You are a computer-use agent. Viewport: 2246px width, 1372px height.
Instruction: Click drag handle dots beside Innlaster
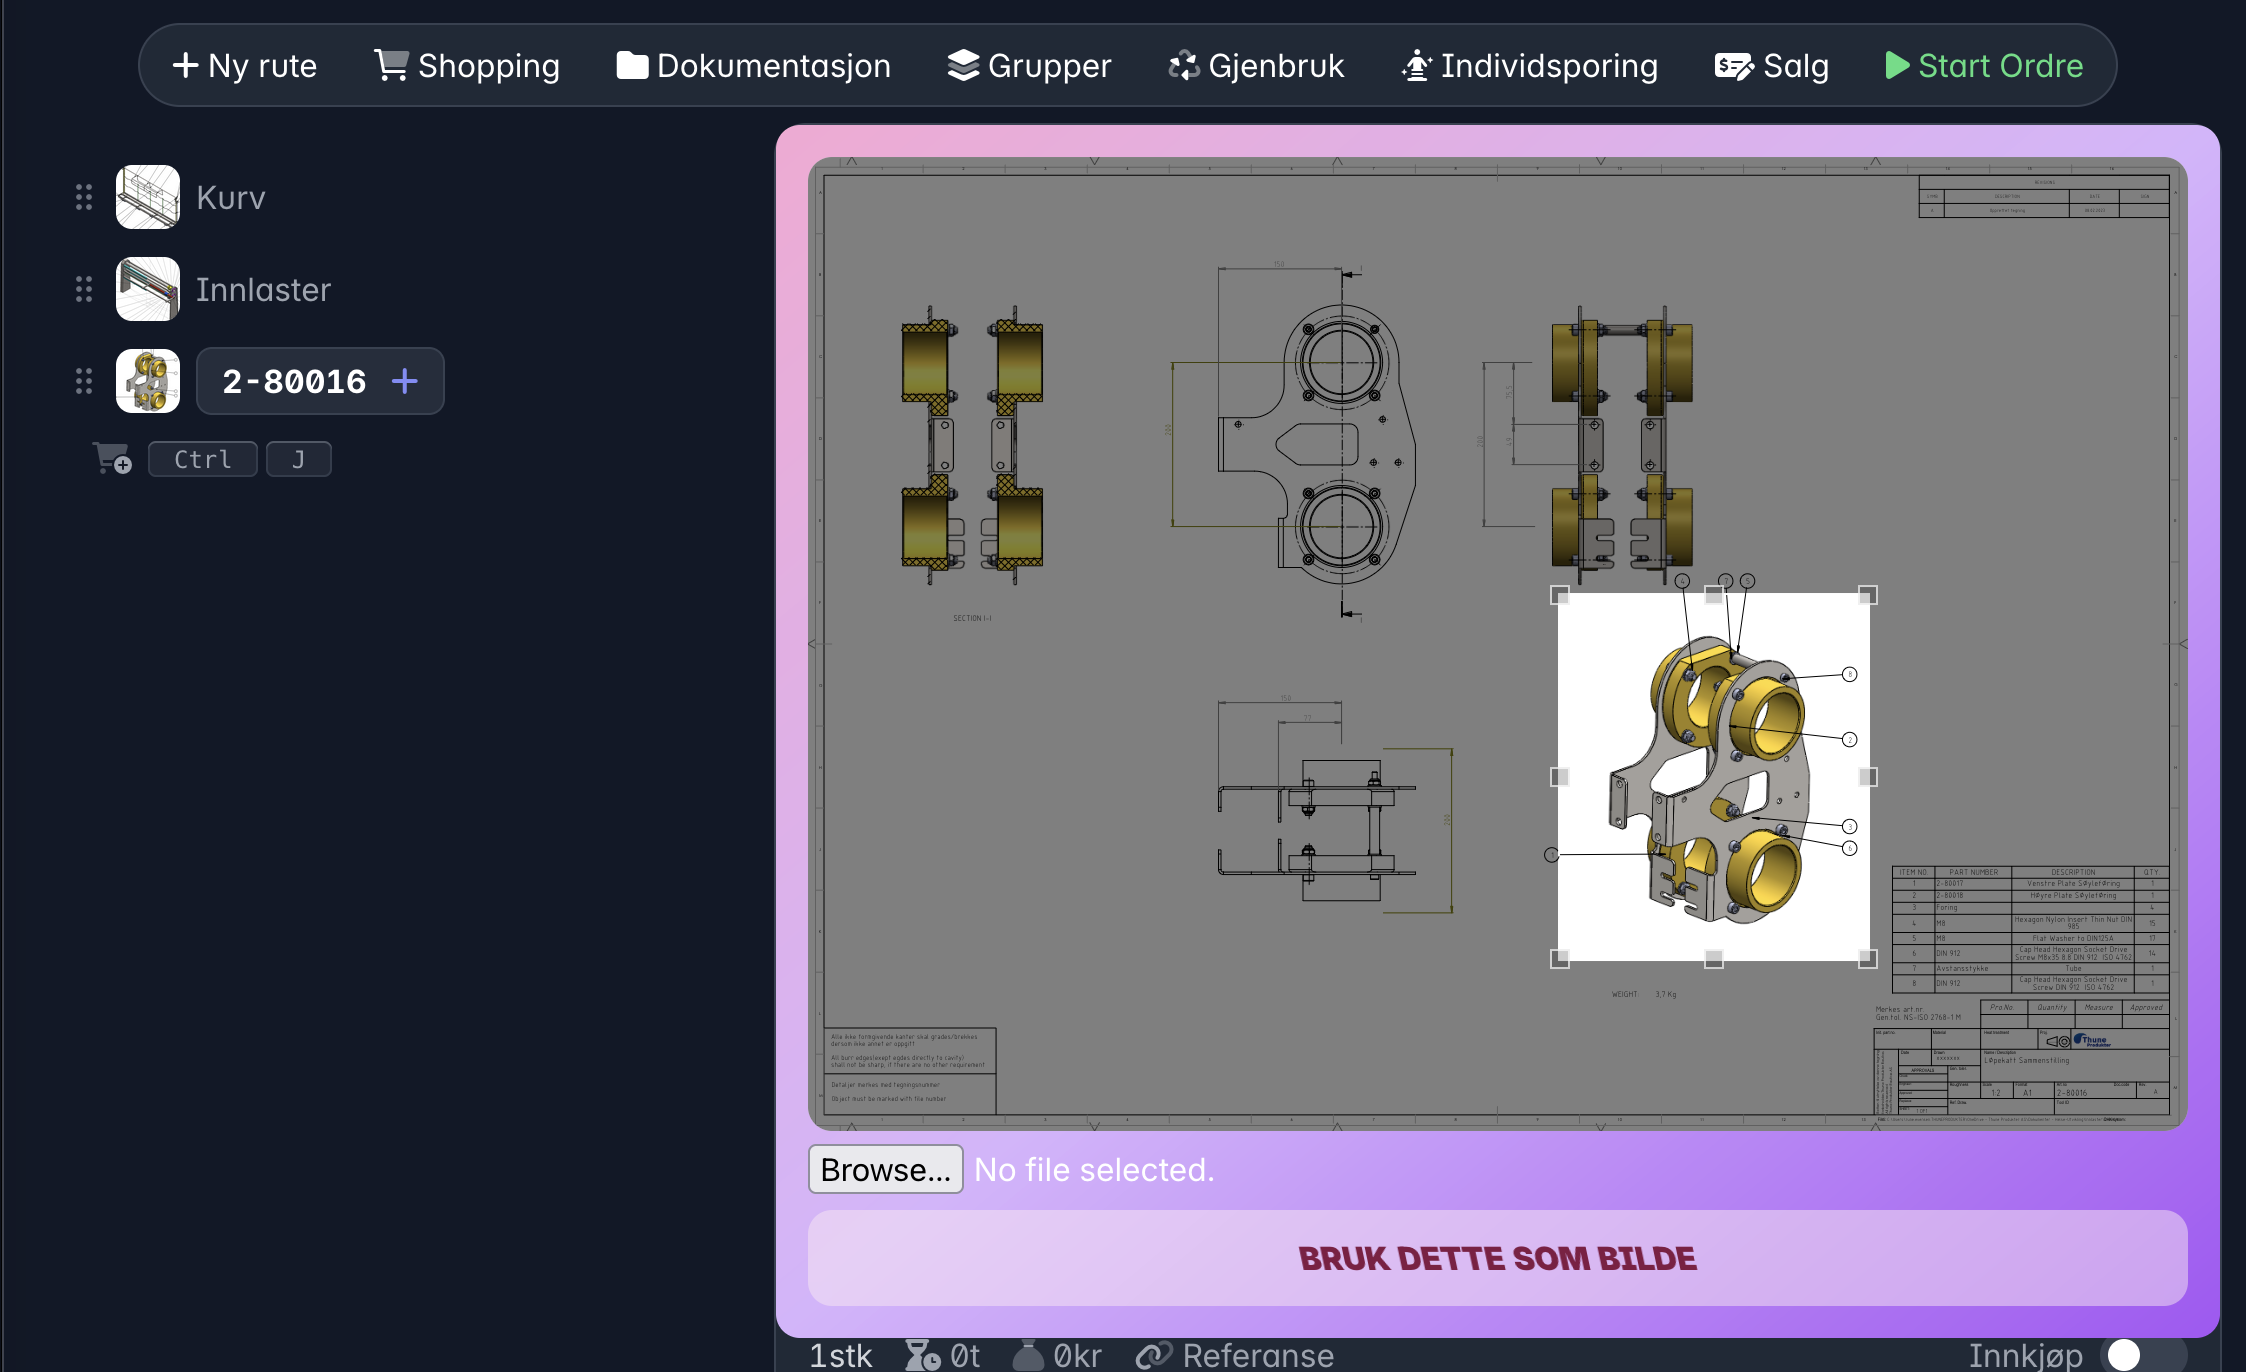pos(84,289)
